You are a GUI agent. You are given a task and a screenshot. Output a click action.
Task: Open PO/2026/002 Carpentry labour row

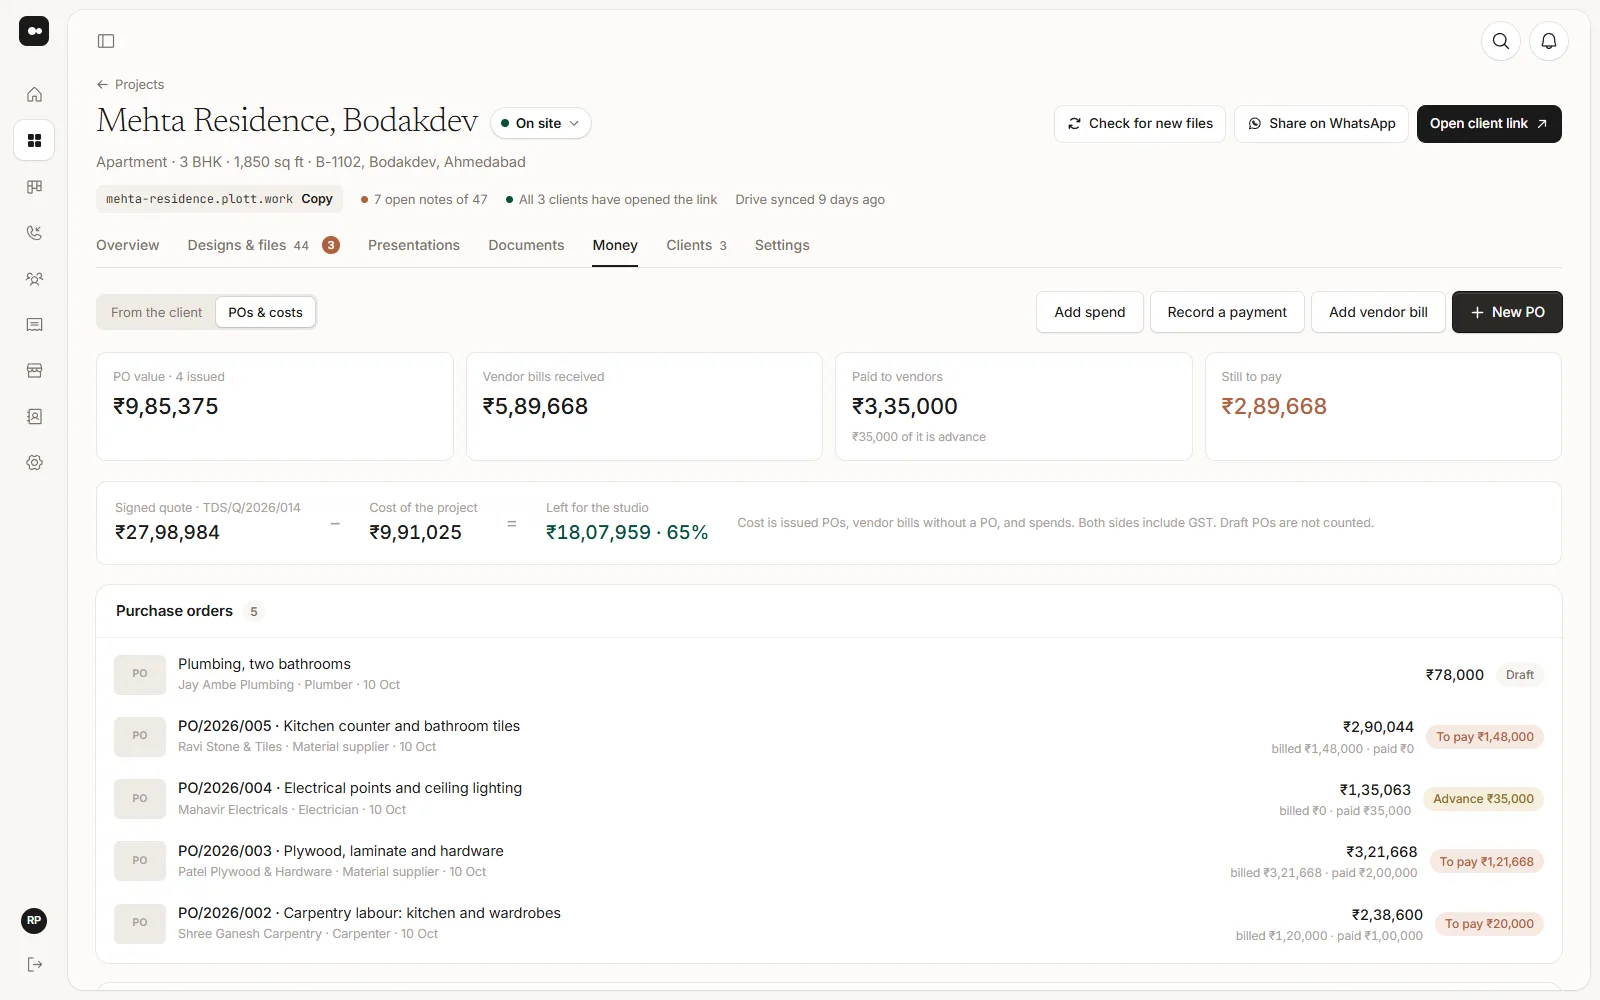coord(829,924)
